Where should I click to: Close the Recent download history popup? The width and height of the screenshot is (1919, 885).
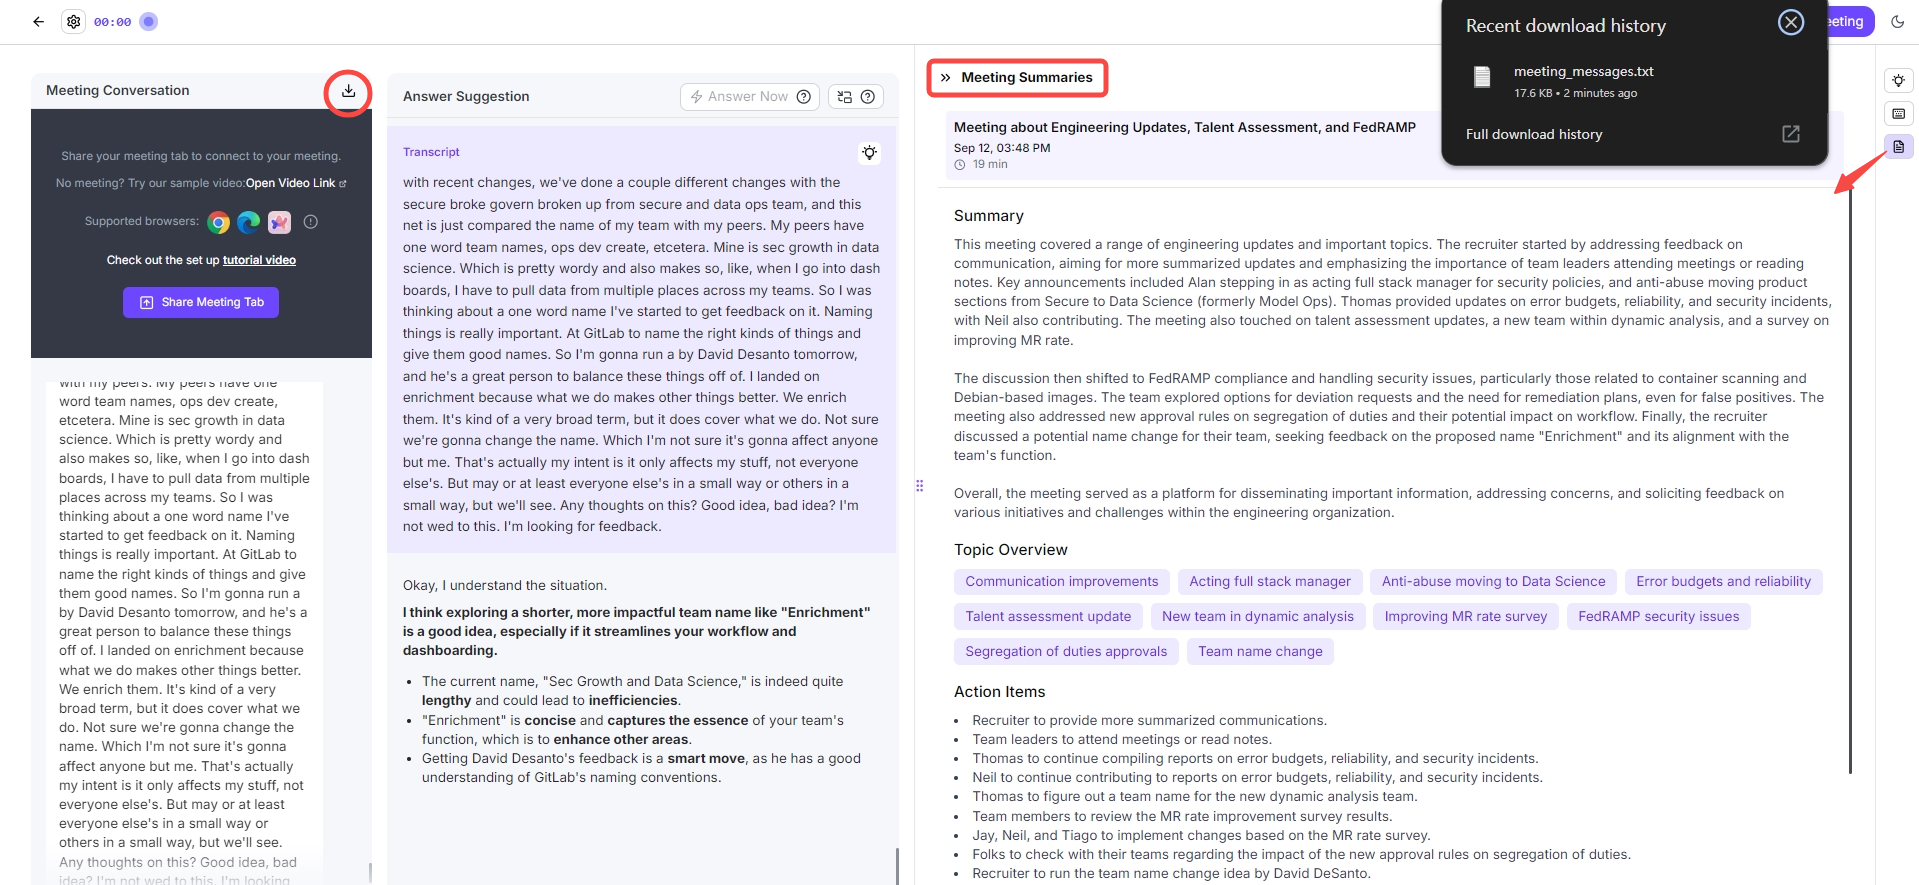point(1790,23)
